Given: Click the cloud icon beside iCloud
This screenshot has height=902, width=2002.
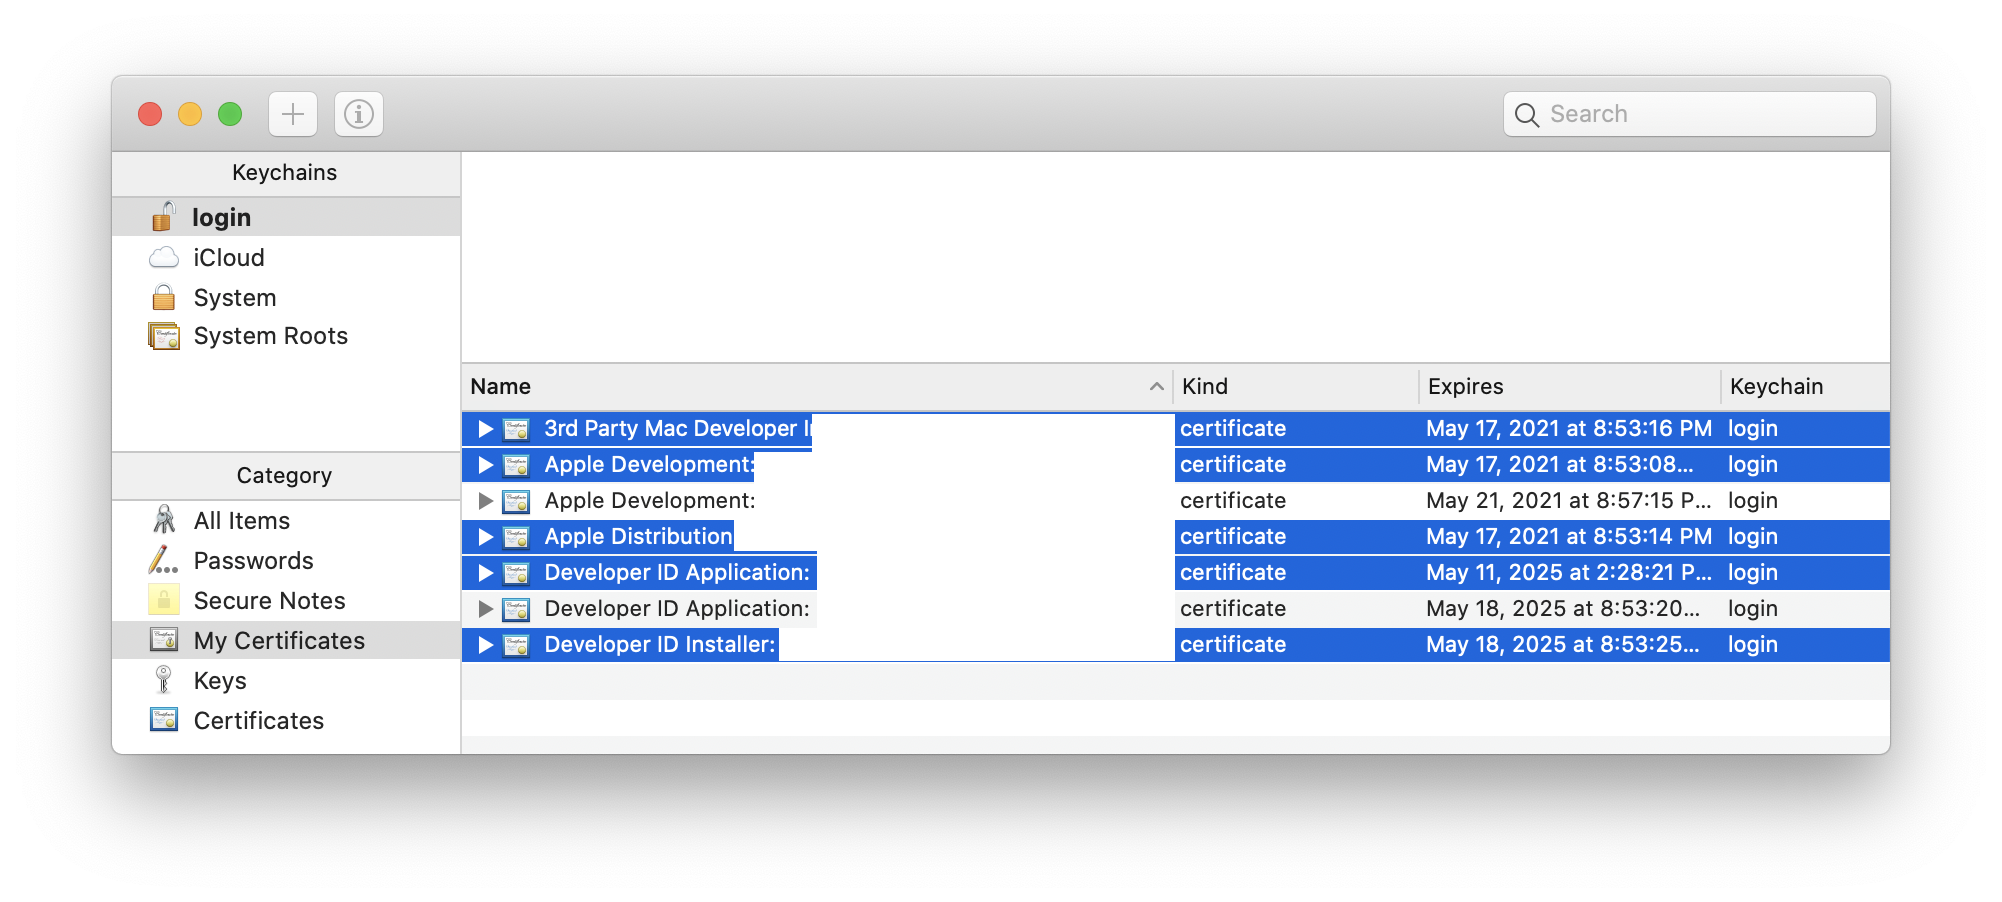Looking at the screenshot, I should [163, 258].
